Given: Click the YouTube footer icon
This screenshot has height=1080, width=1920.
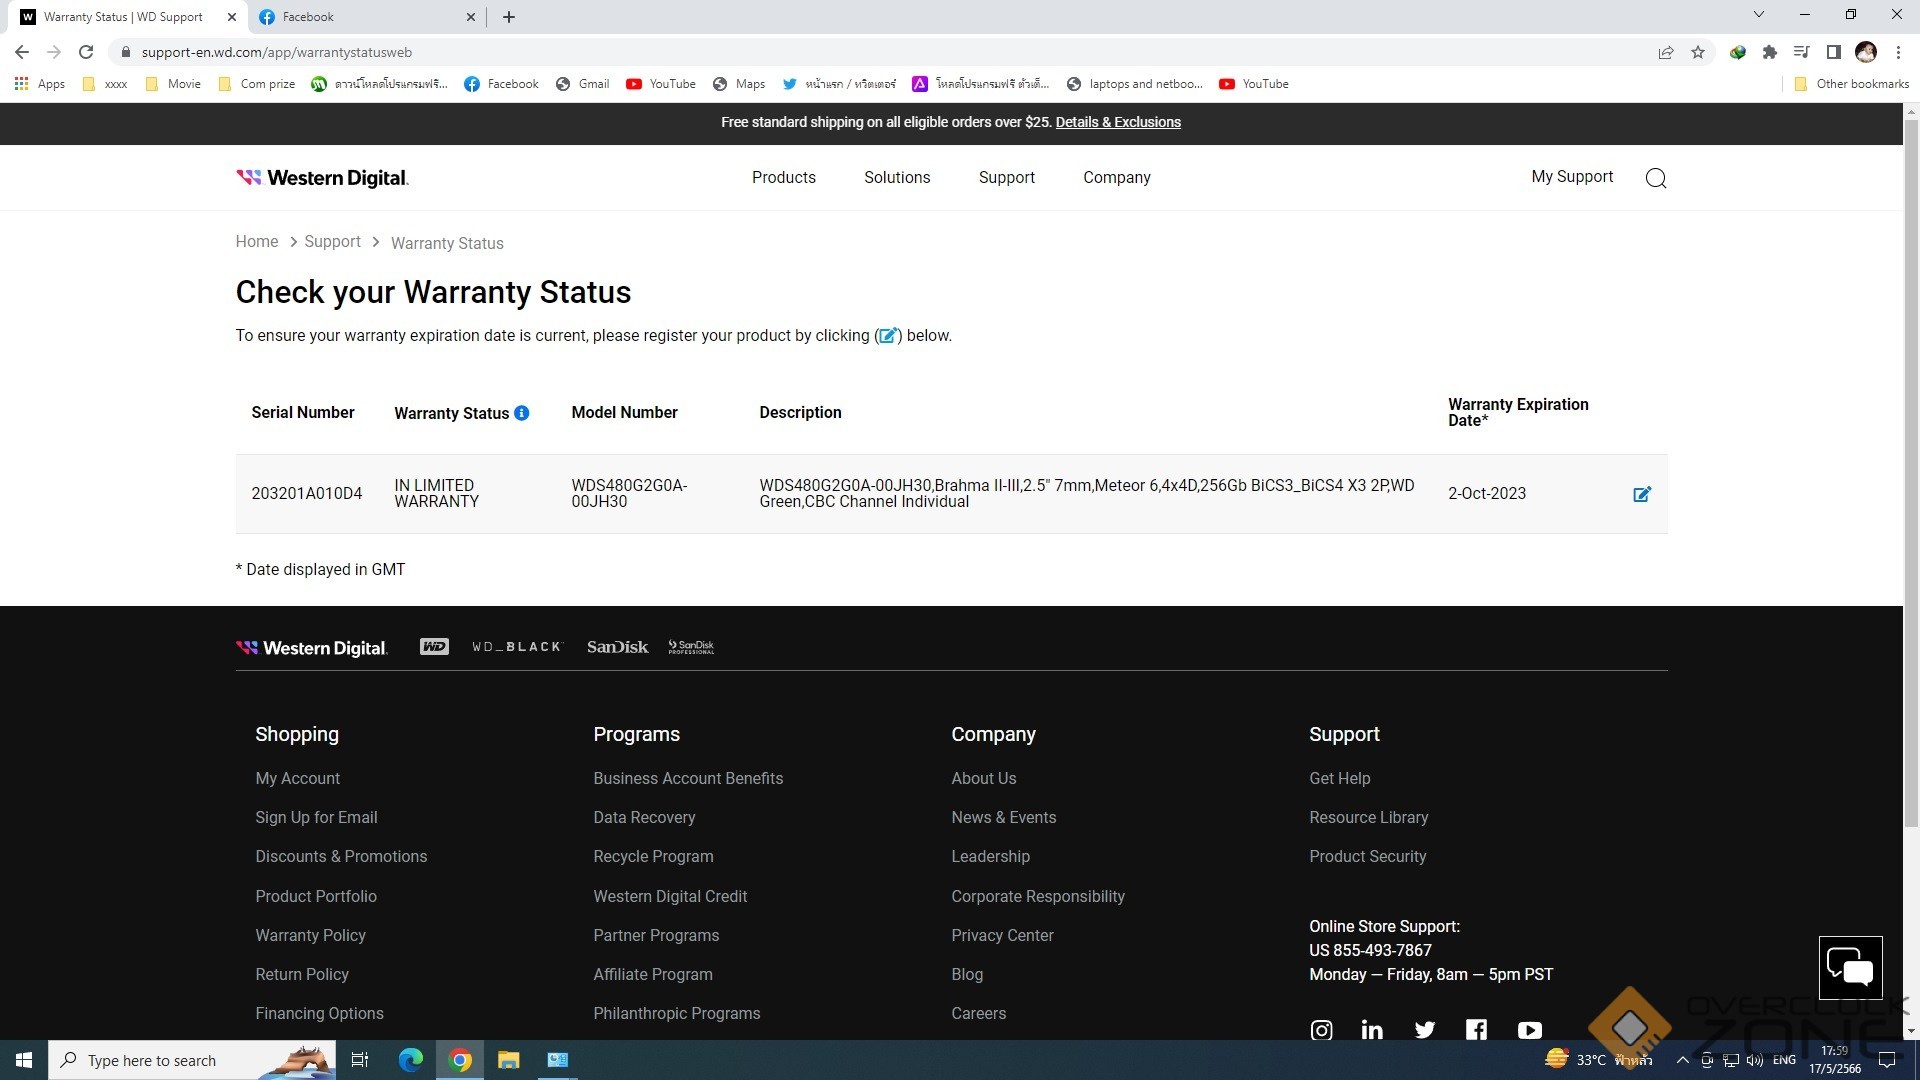Looking at the screenshot, I should click(1529, 1029).
